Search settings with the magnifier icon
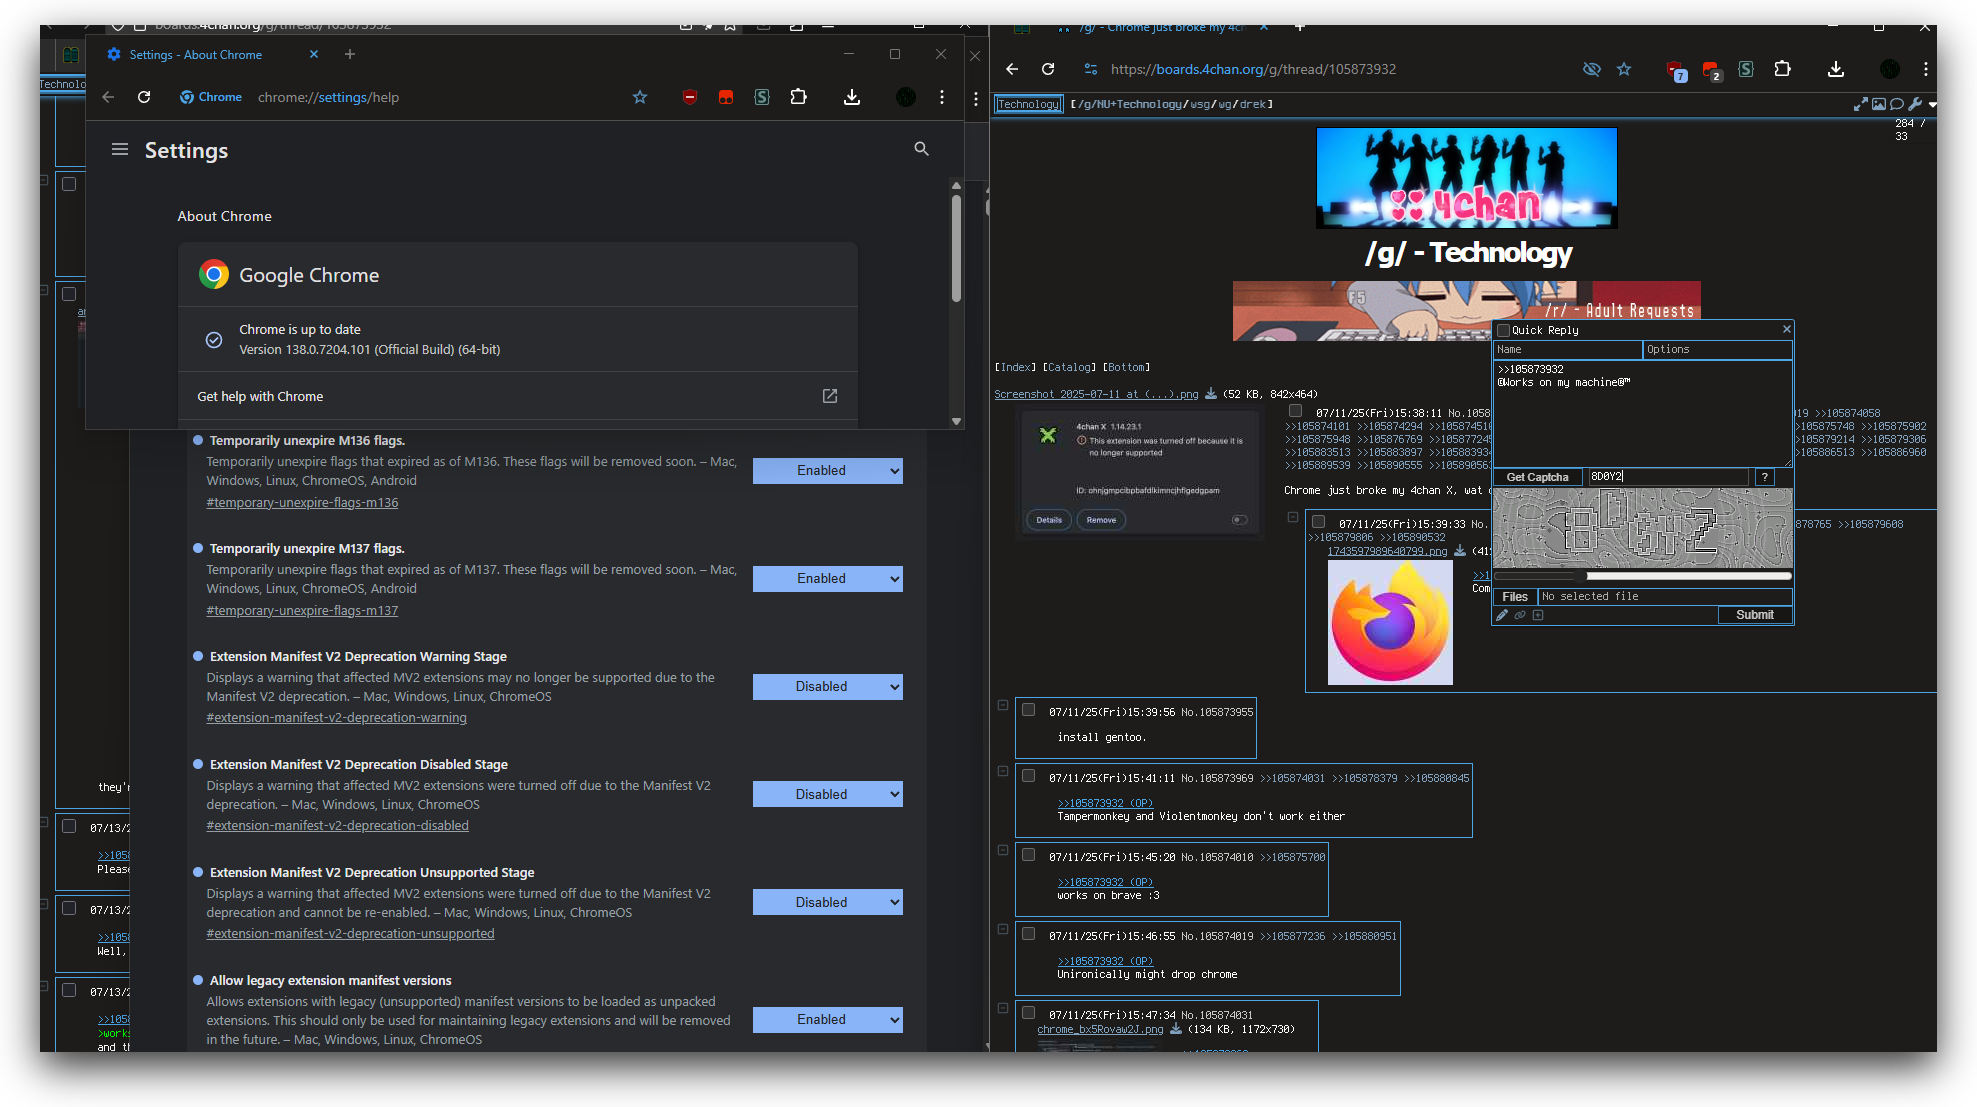Screen dimensions: 1977x1107 921,149
